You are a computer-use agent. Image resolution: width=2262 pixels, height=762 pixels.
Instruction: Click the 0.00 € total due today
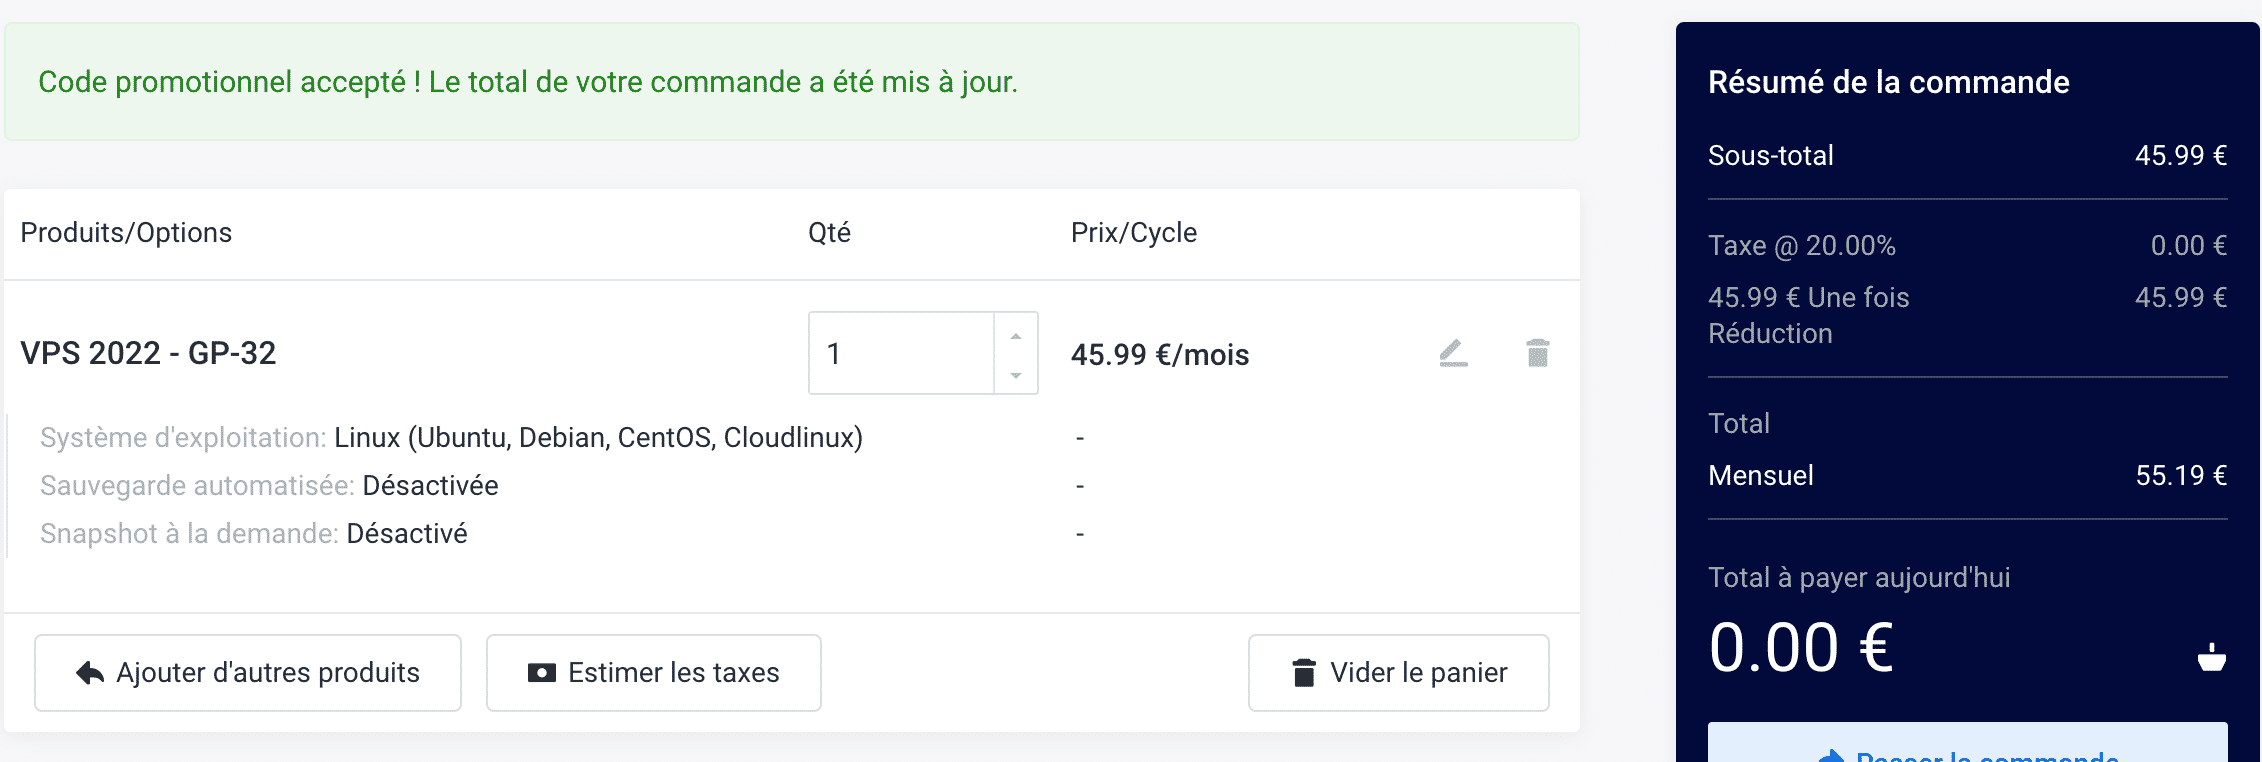1801,648
